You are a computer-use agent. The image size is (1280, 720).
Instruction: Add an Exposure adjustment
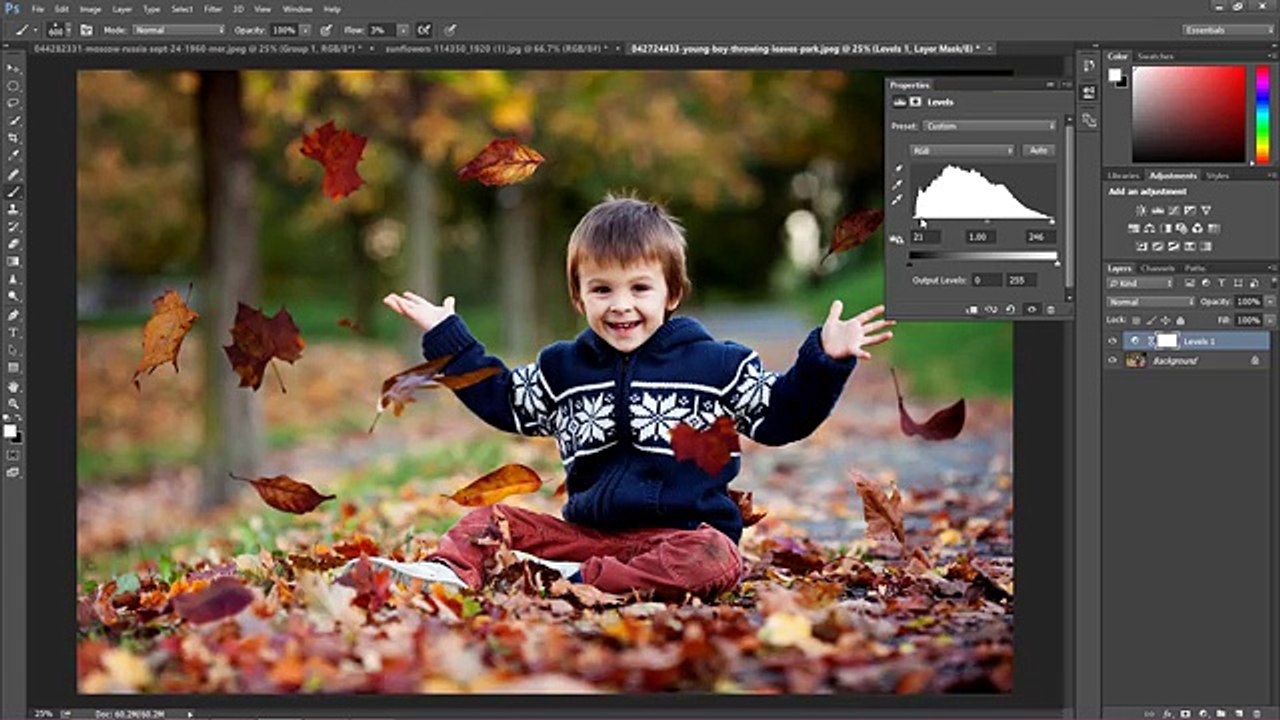pyautogui.click(x=1189, y=210)
